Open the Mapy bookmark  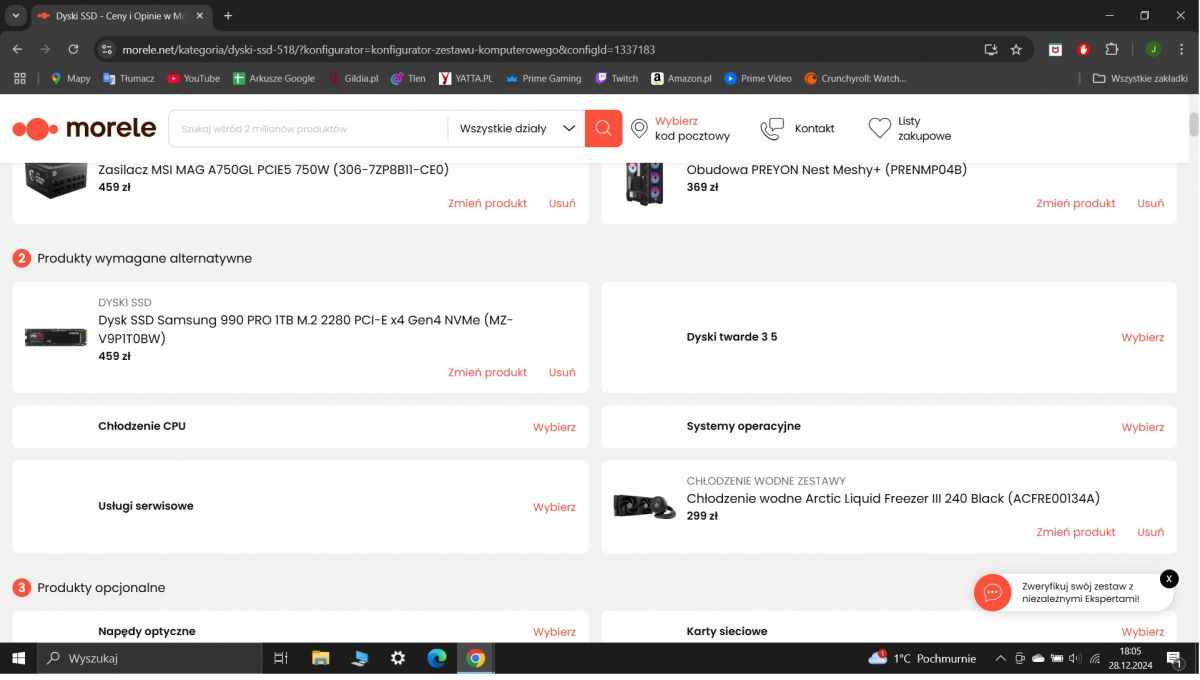(70, 78)
